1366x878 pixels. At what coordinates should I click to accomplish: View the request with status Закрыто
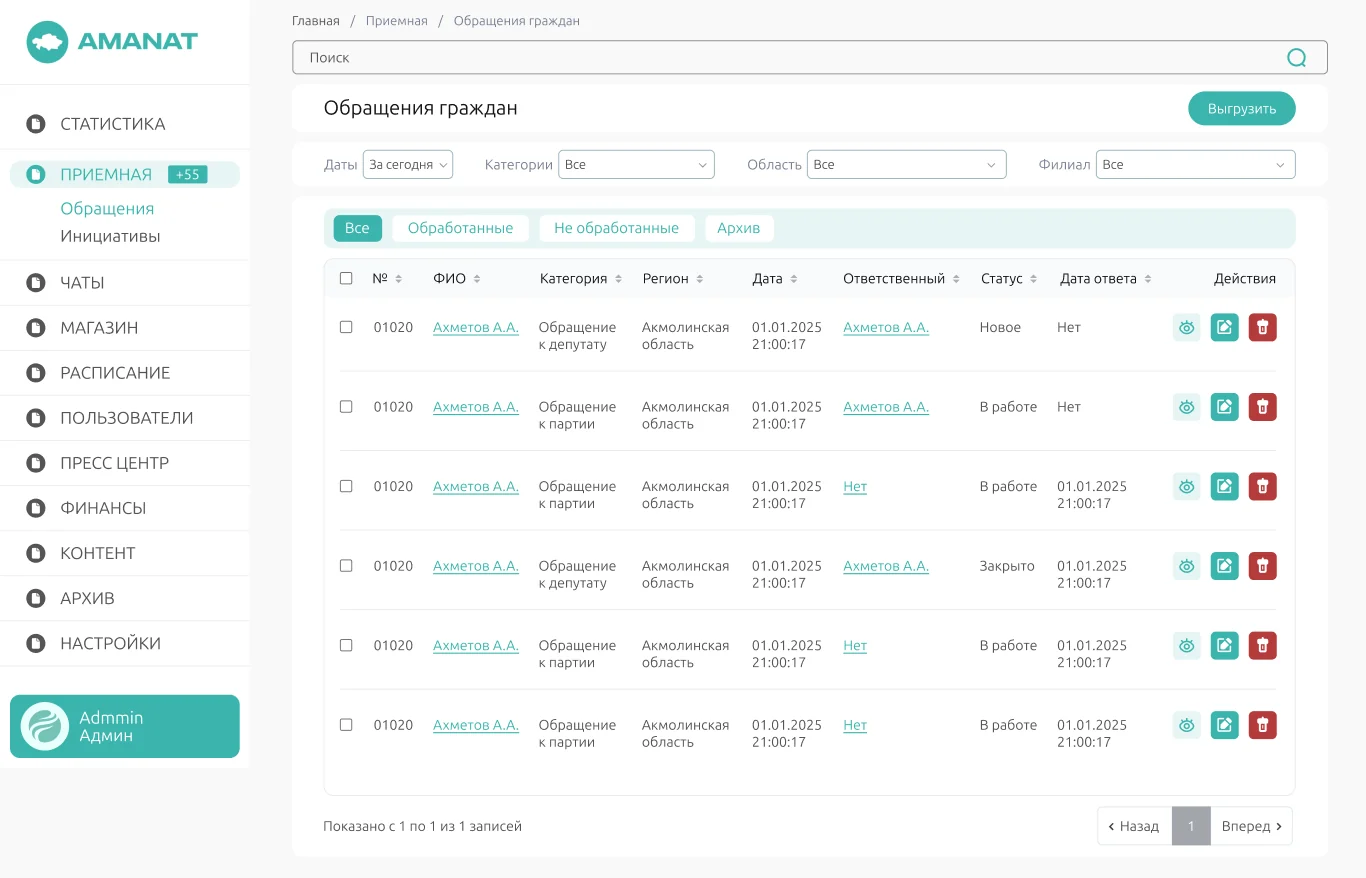(1187, 566)
